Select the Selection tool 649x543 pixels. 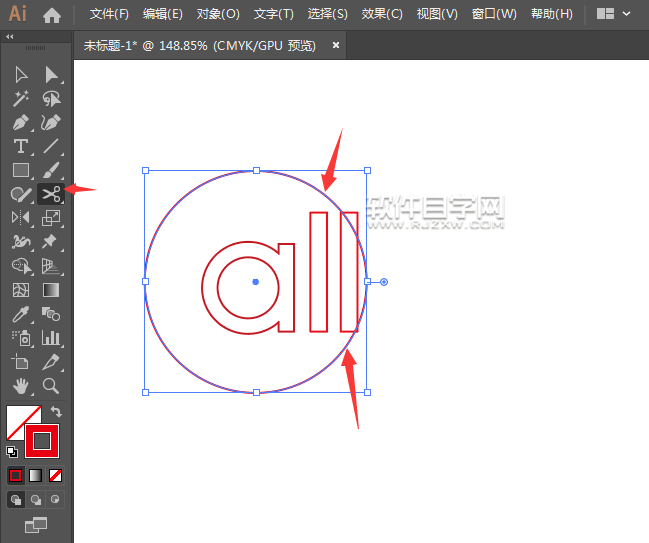tap(21, 75)
